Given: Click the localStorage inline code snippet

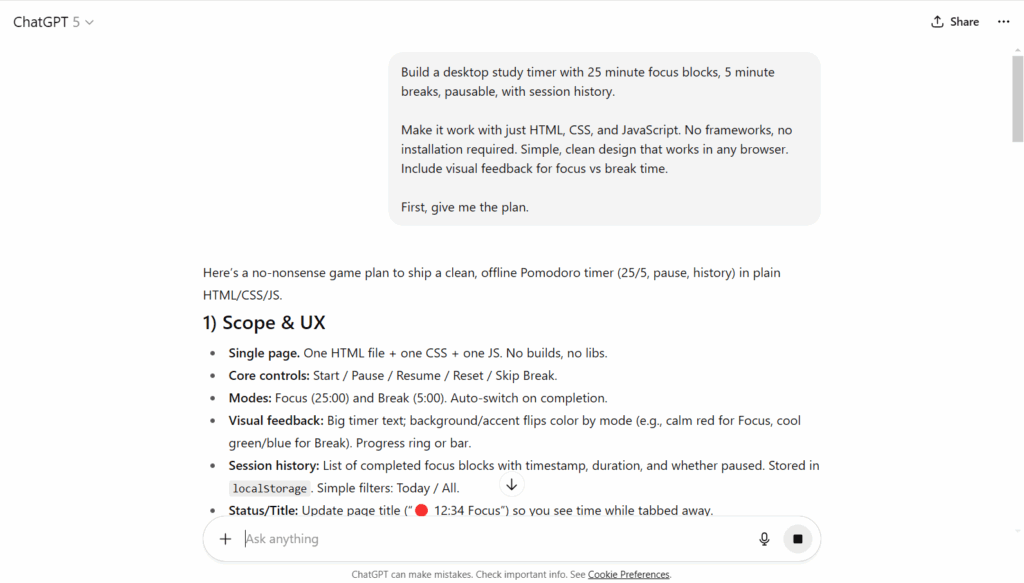Looking at the screenshot, I should coord(269,488).
